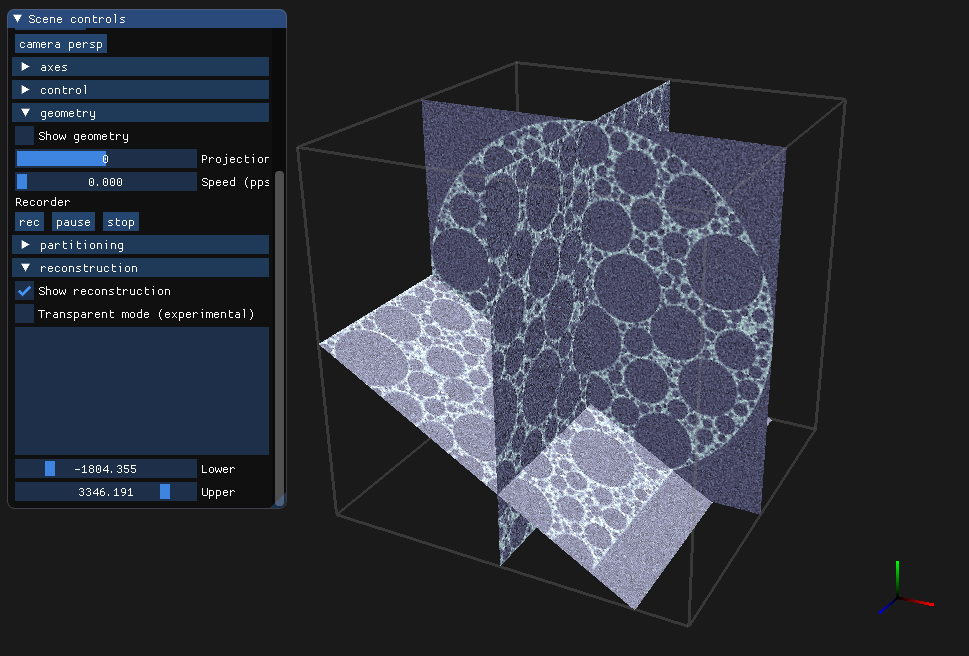The height and width of the screenshot is (656, 969).
Task: Collapse the geometry section
Action: (26, 113)
